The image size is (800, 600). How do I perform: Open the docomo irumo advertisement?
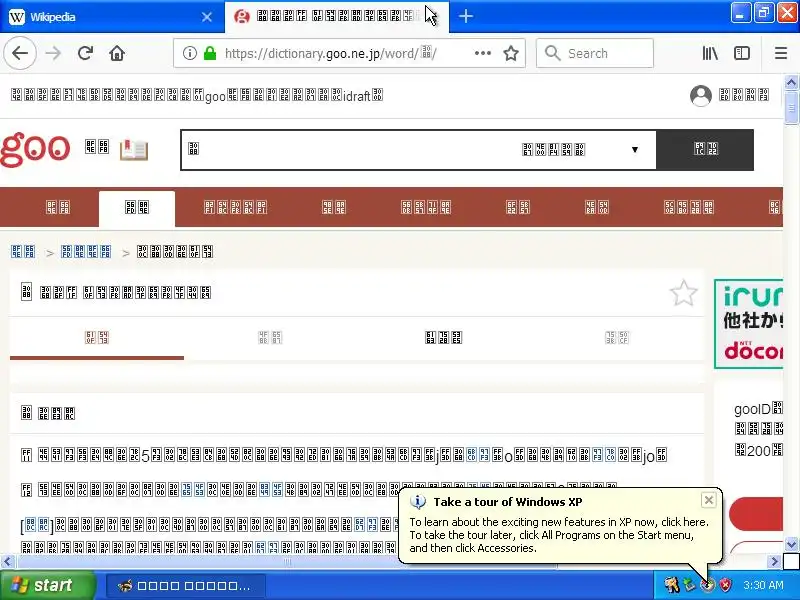748,323
